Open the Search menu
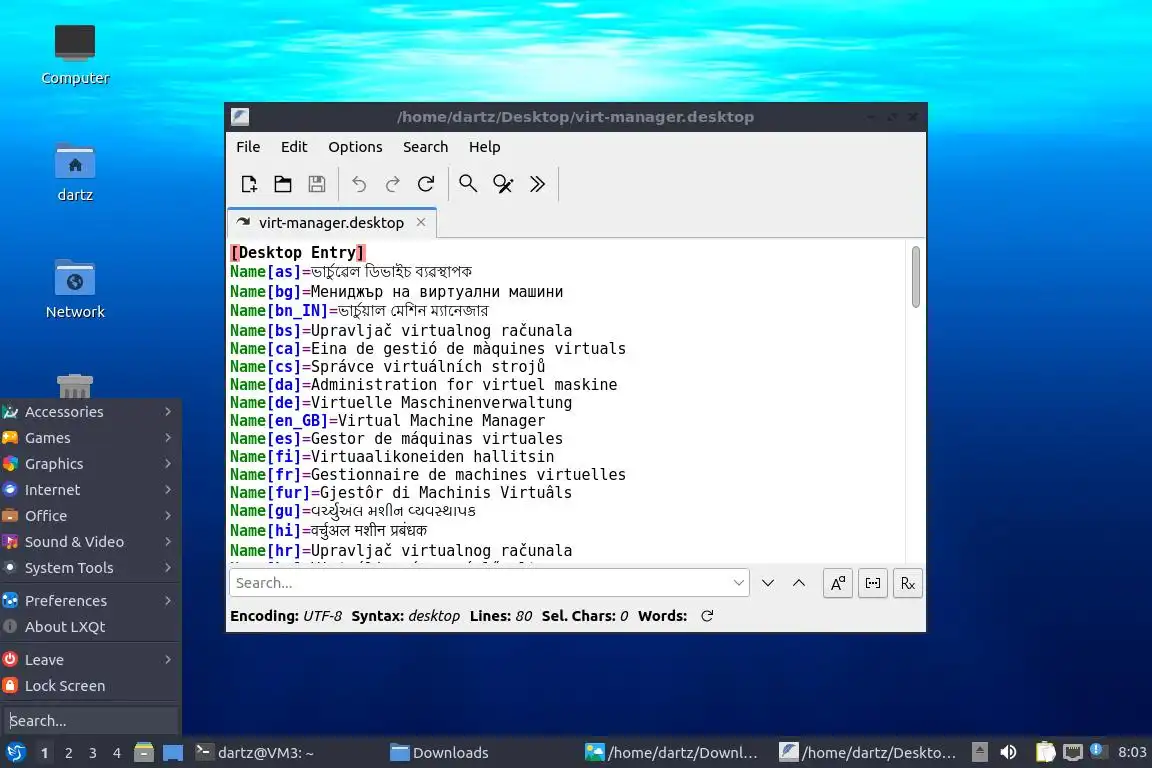 [425, 147]
